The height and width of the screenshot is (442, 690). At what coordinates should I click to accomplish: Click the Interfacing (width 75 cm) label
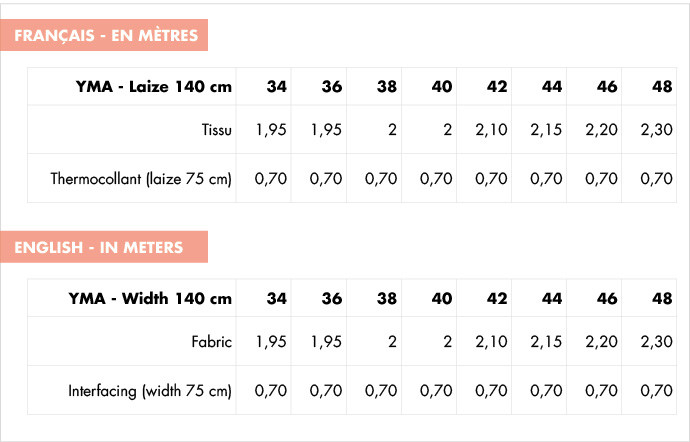[150, 391]
